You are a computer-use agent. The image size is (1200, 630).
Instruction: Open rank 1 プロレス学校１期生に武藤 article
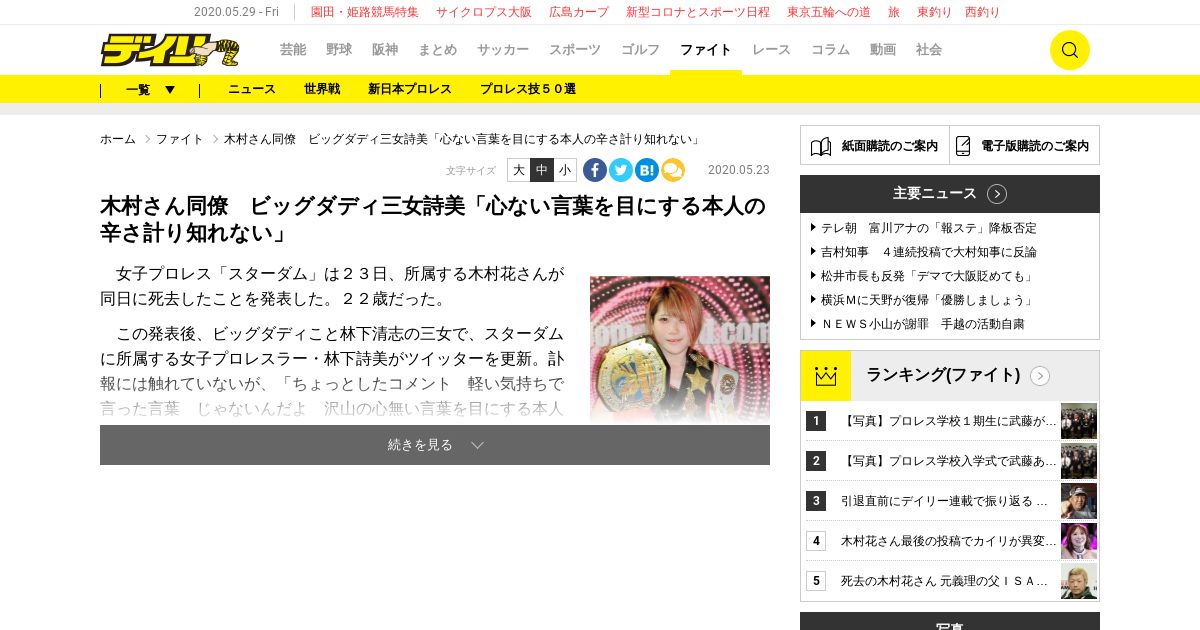click(x=948, y=421)
